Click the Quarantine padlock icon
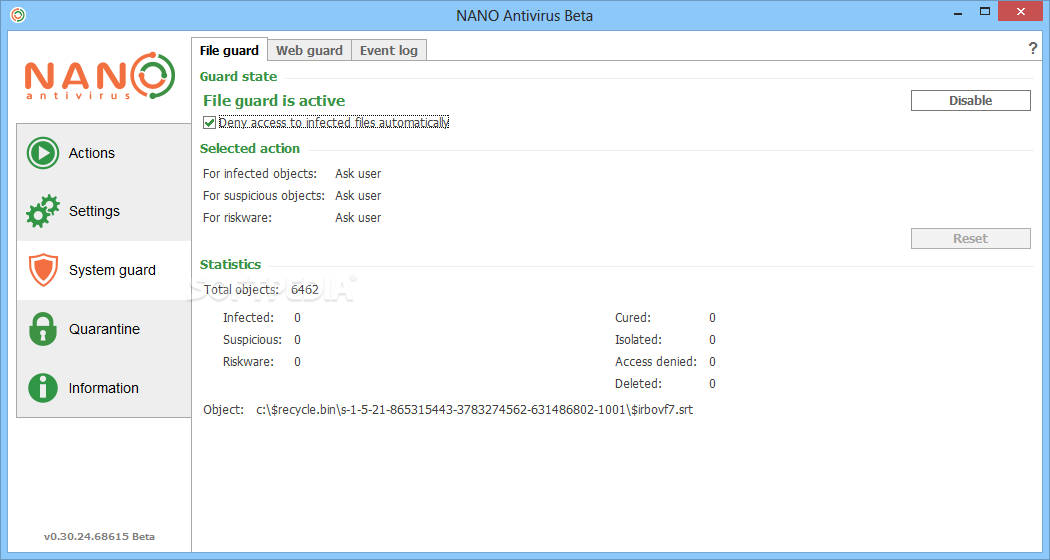This screenshot has height=560, width=1050. pos(43,329)
